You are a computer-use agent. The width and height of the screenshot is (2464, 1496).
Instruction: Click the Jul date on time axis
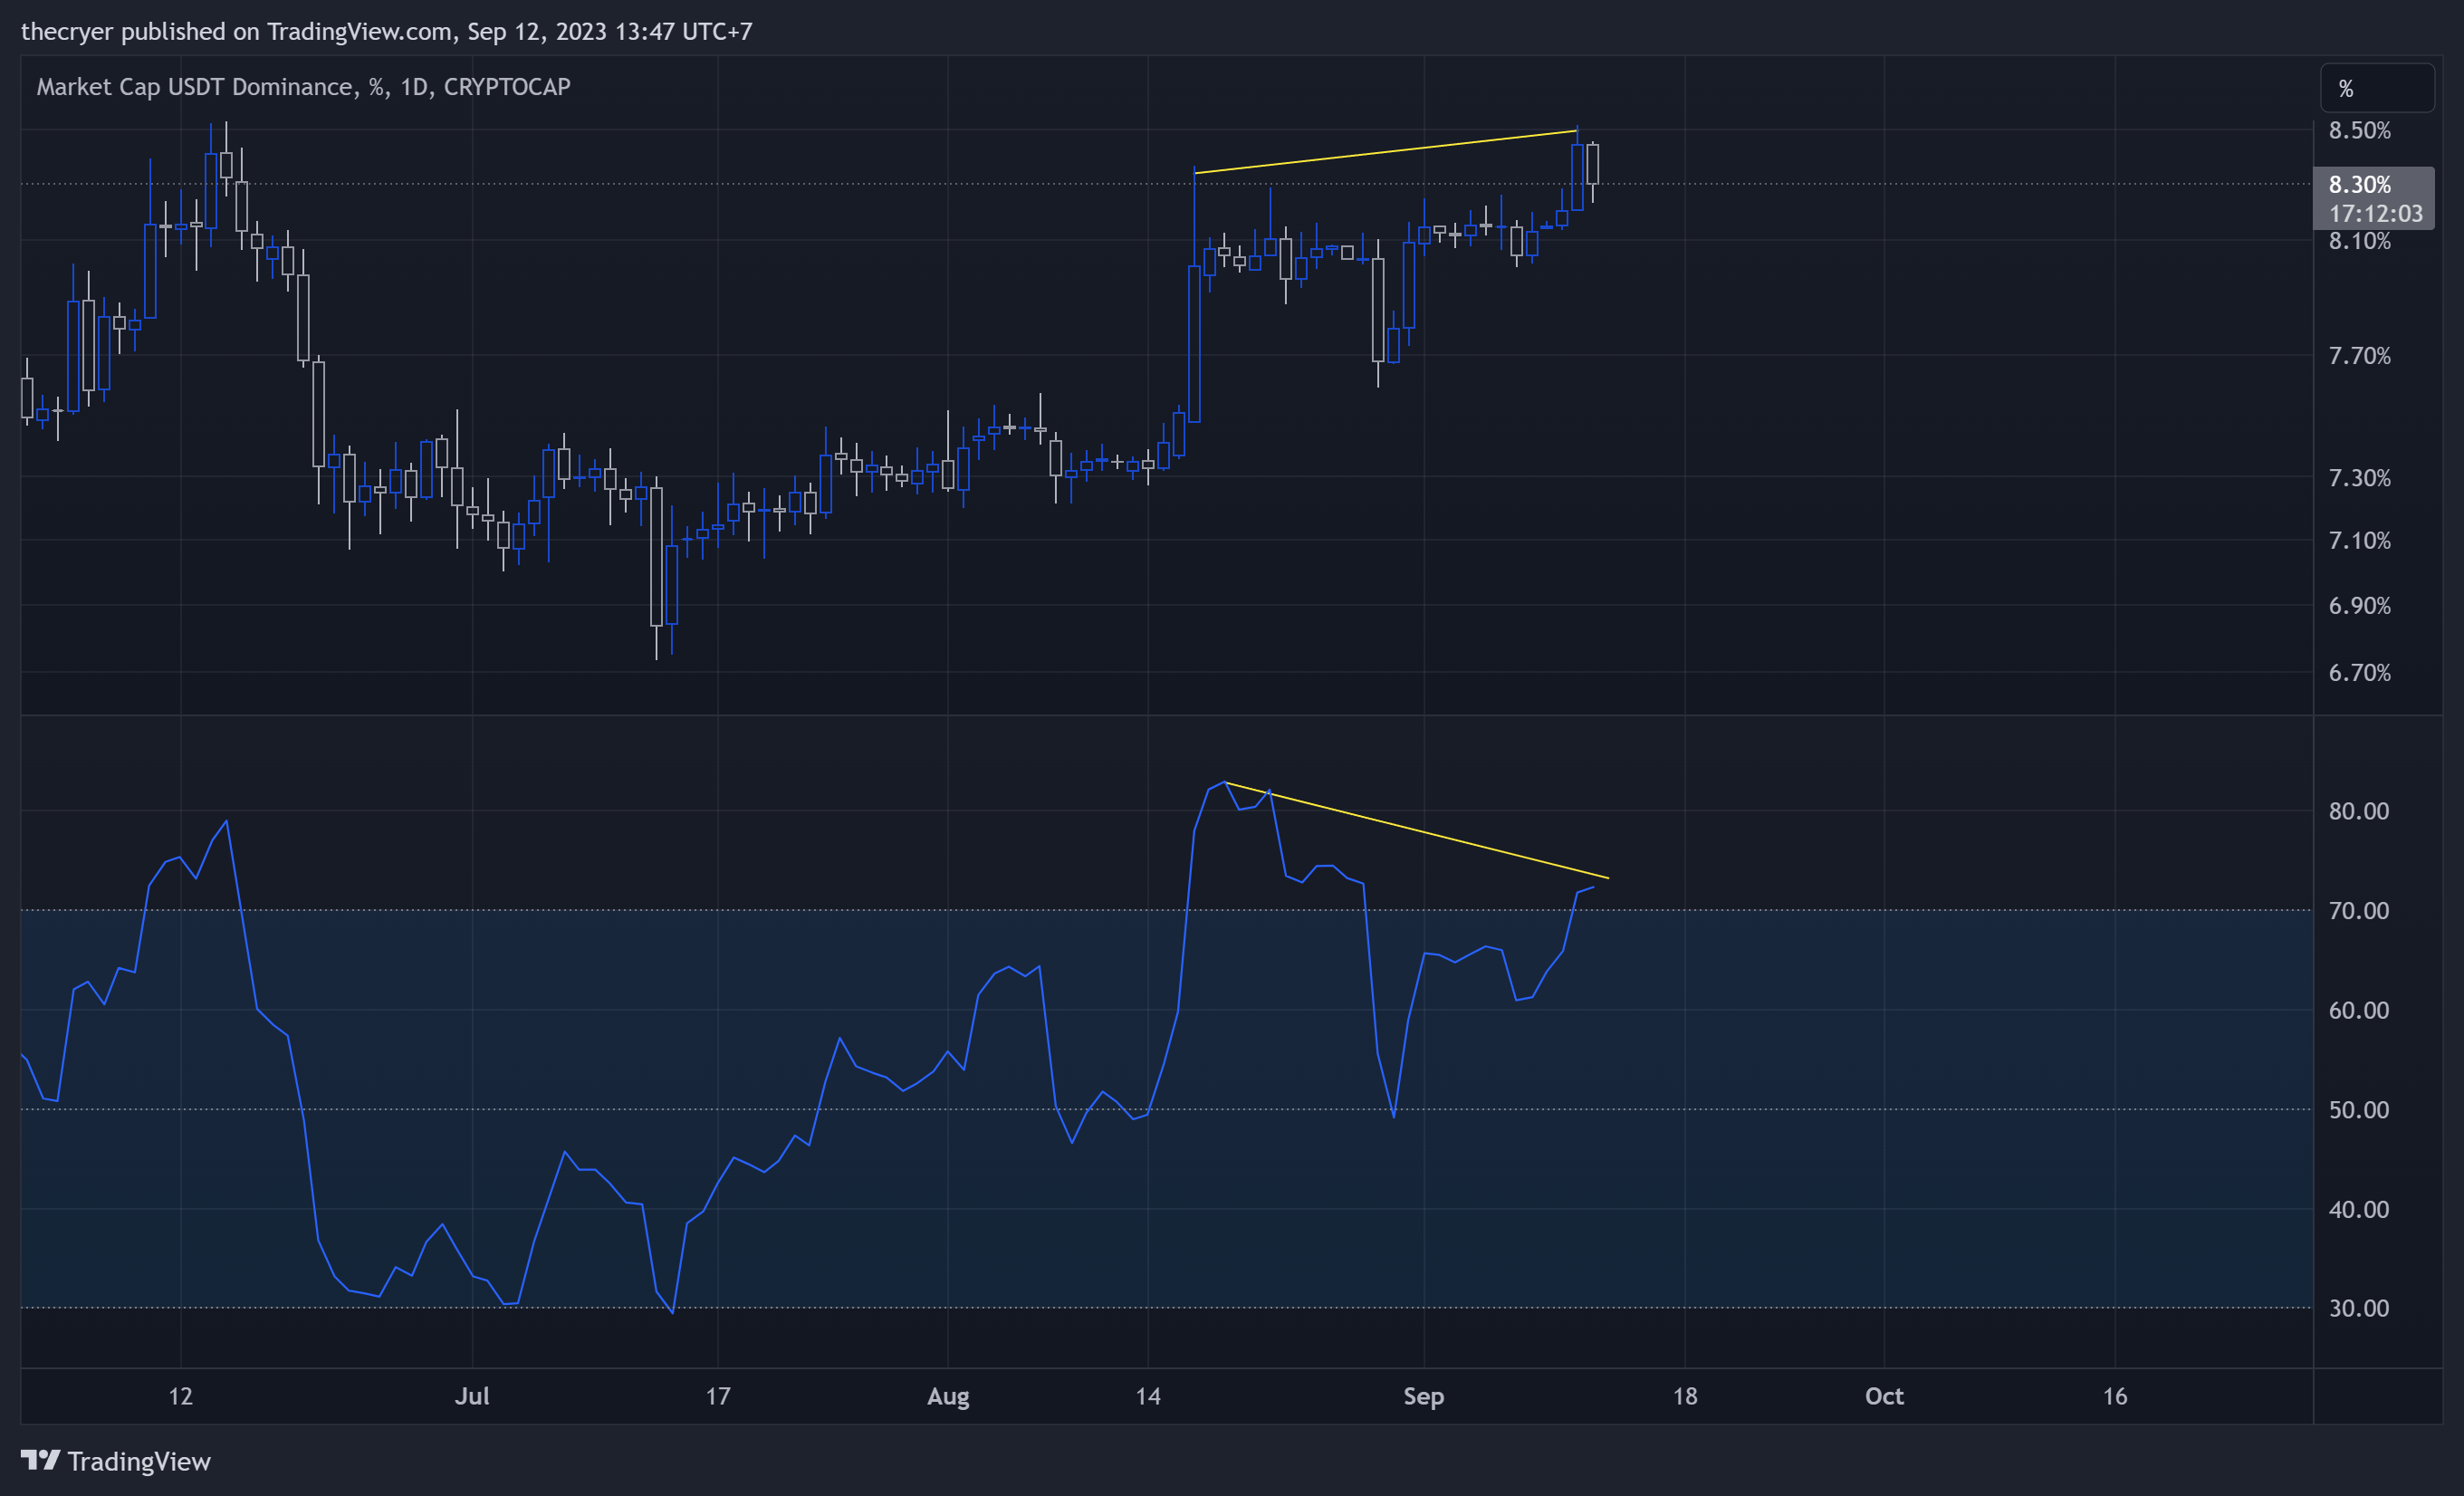[x=472, y=1396]
